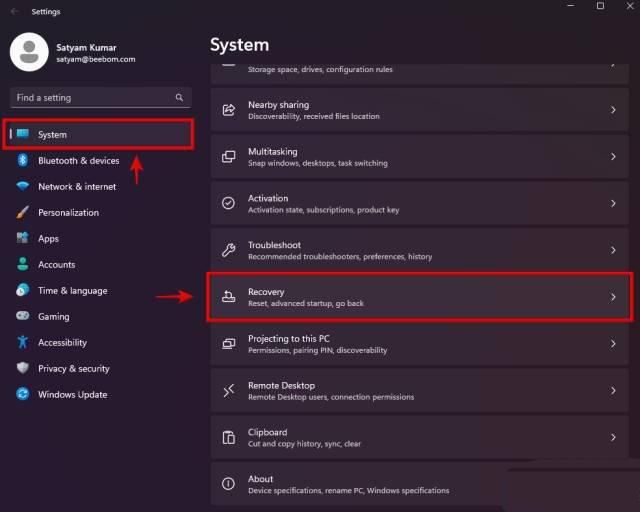Click the Privacy & security shield icon

(x=22, y=368)
